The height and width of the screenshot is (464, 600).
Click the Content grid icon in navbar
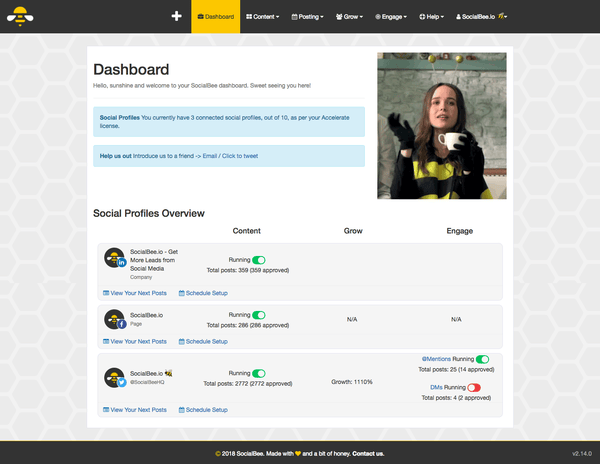click(249, 16)
